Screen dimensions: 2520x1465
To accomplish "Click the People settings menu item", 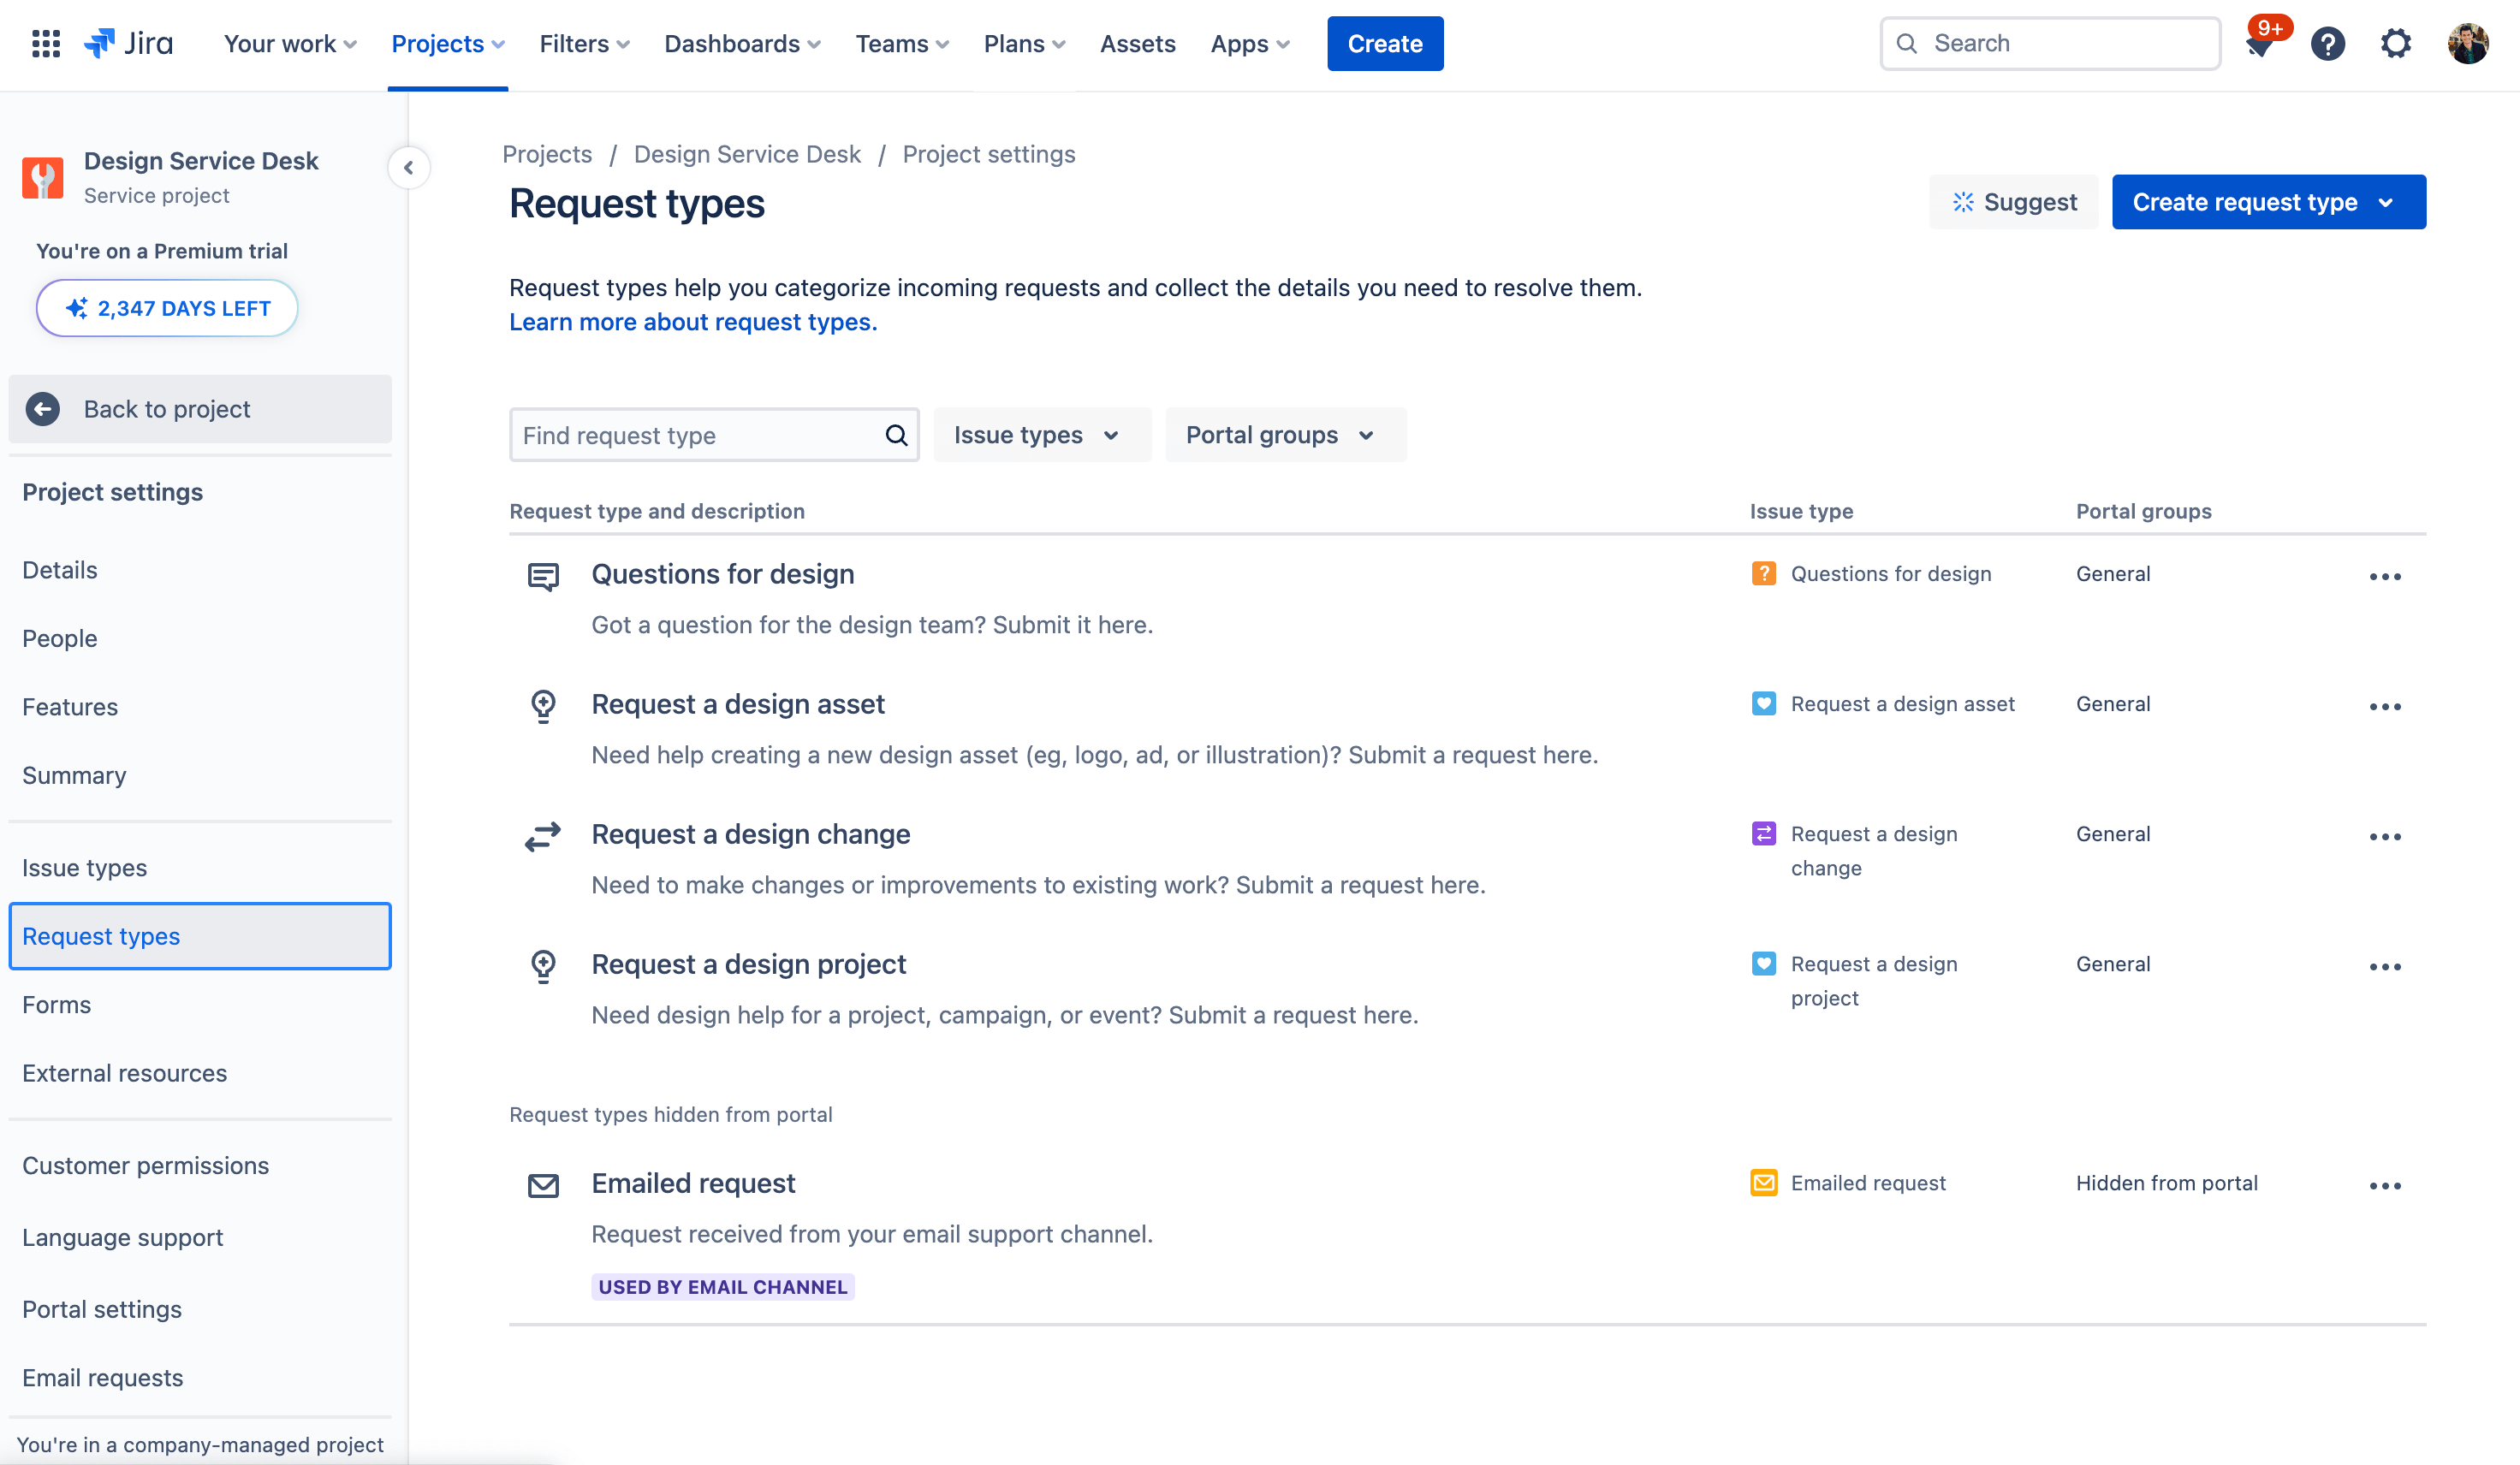I will [x=59, y=637].
